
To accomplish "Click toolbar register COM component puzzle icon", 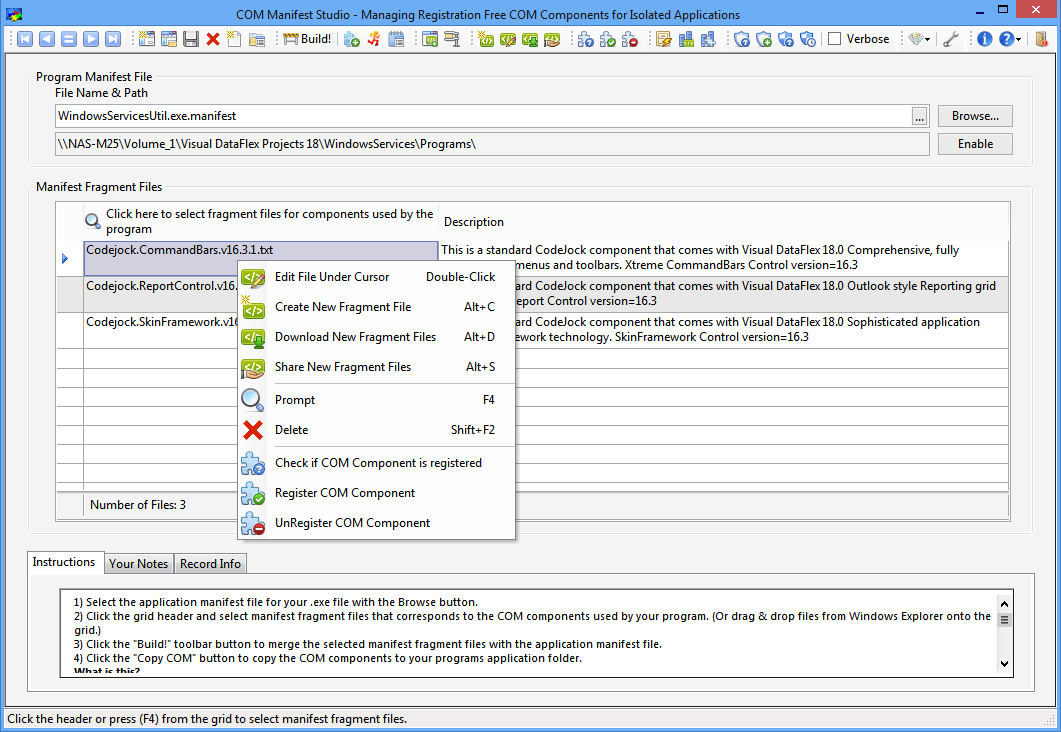I will [608, 39].
